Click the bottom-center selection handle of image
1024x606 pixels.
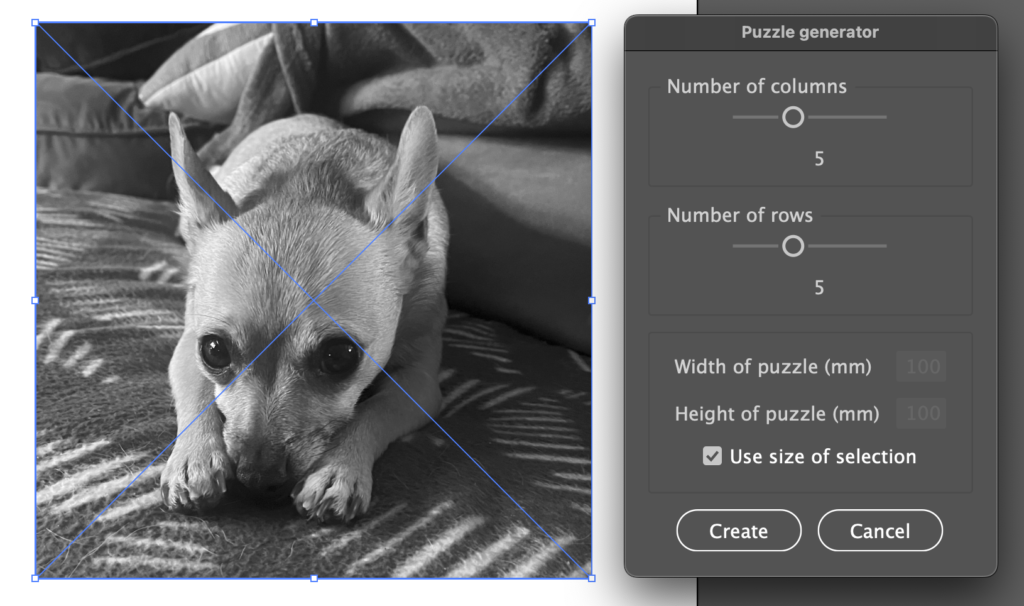pos(314,578)
